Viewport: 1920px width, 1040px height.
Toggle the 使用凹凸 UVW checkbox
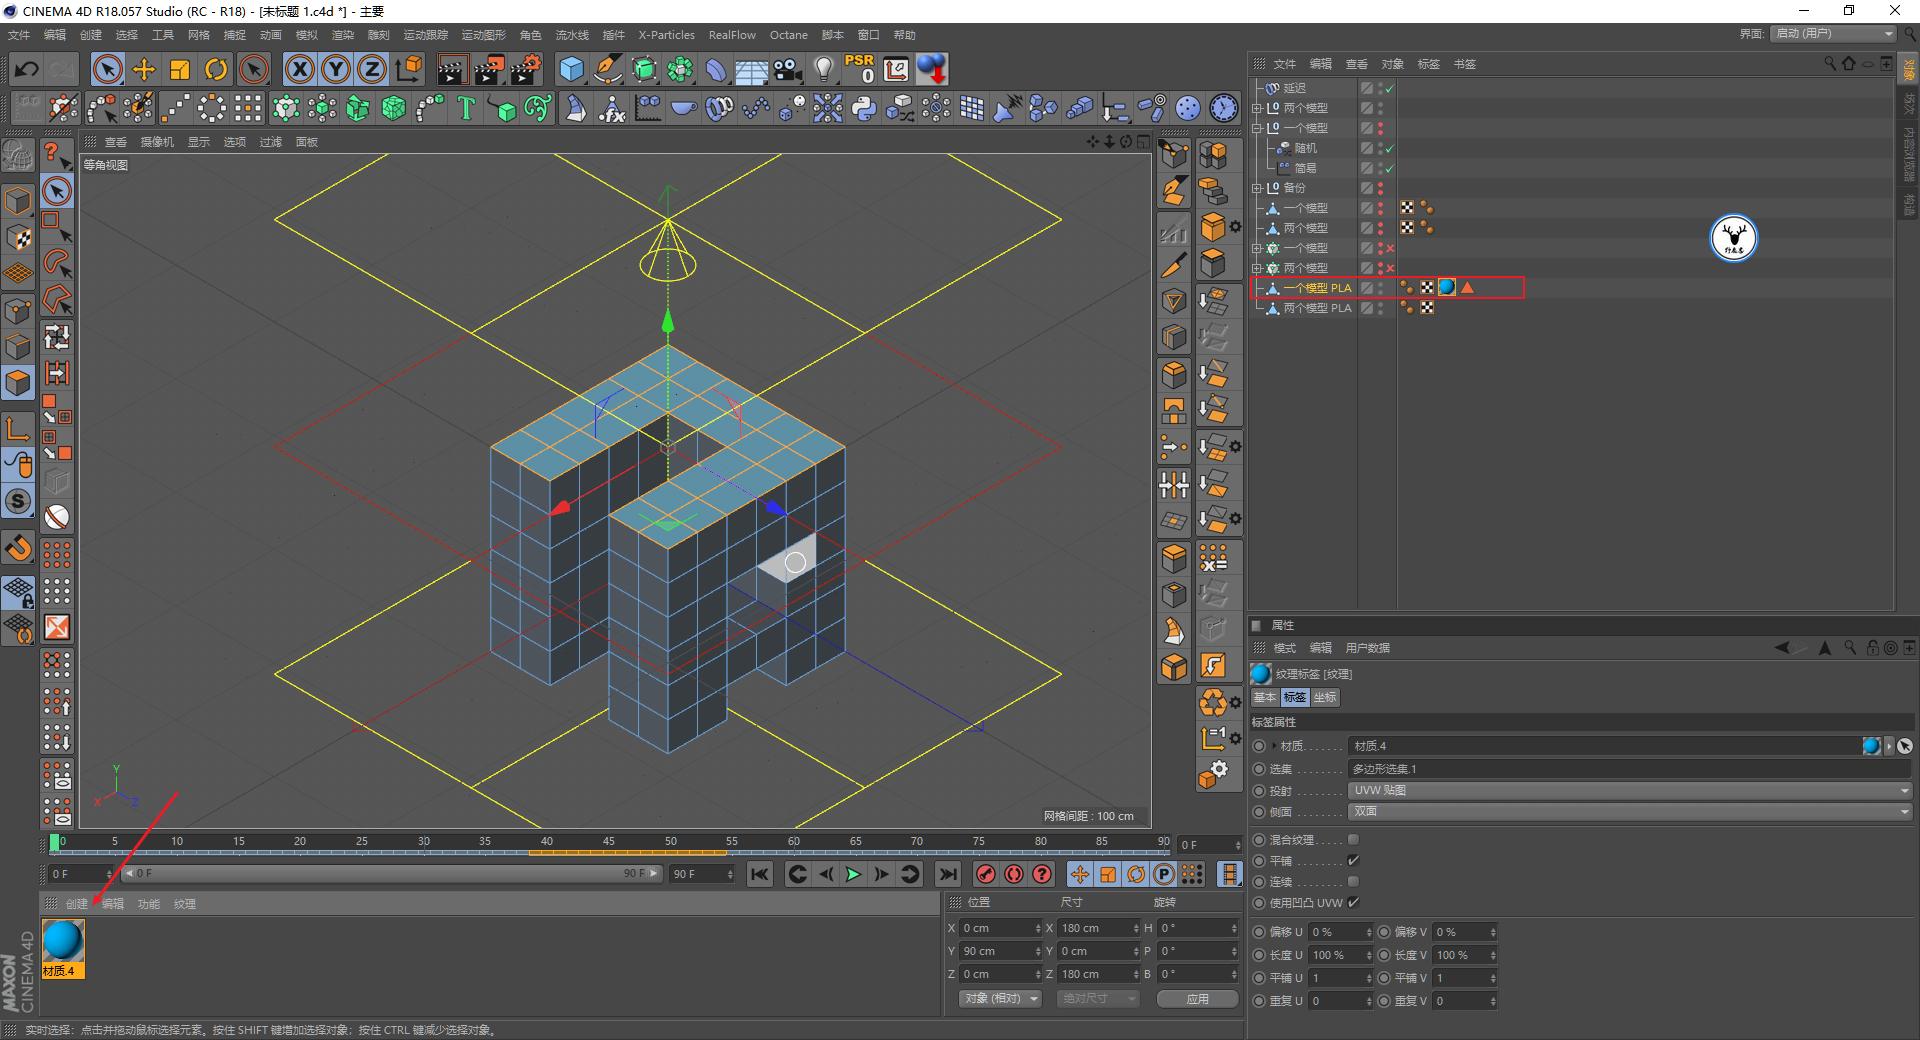click(x=1353, y=903)
